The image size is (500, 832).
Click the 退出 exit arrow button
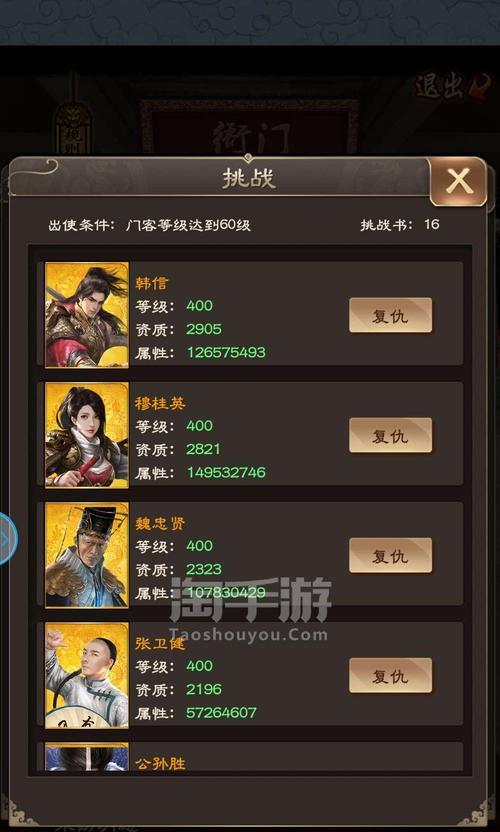(x=451, y=86)
